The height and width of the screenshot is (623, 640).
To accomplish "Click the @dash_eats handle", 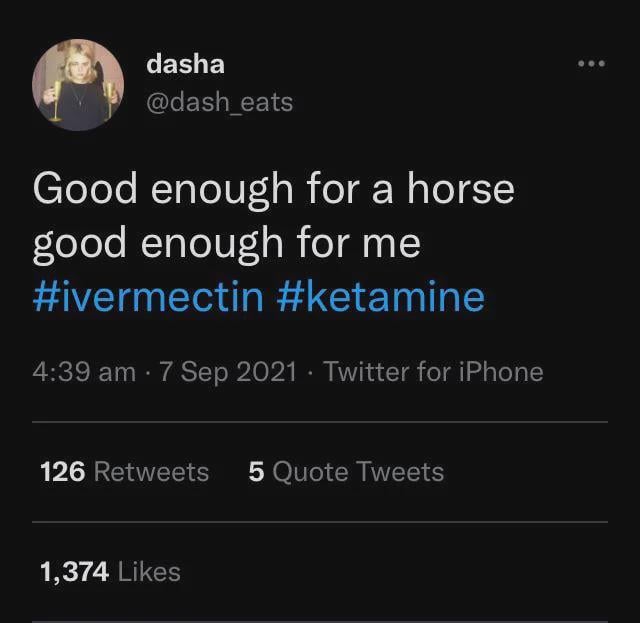I will click(x=219, y=101).
